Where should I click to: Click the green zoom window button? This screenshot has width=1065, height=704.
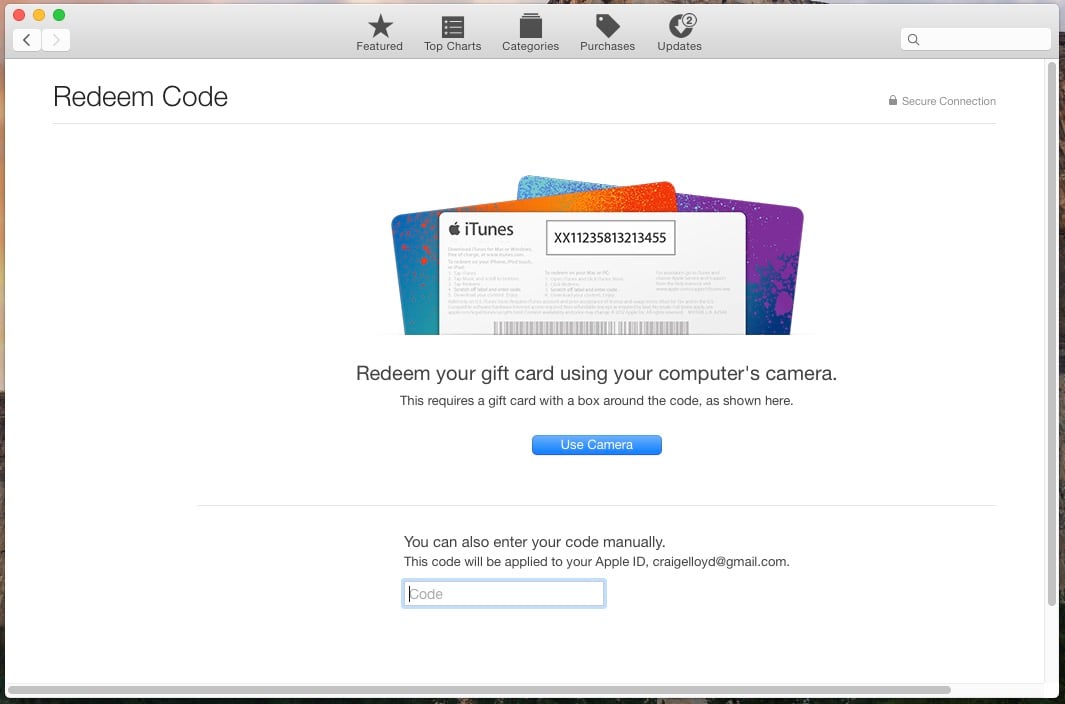tap(59, 14)
